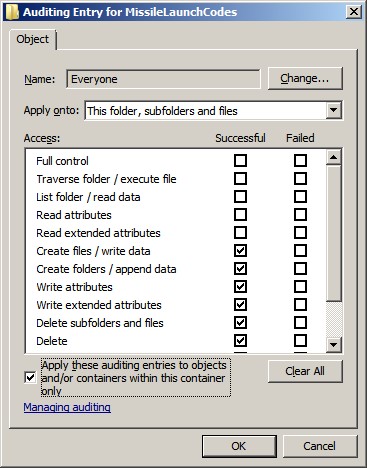This screenshot has width=367, height=468.
Task: Enable Successful for Traverse folder / execute file
Action: coord(240,179)
